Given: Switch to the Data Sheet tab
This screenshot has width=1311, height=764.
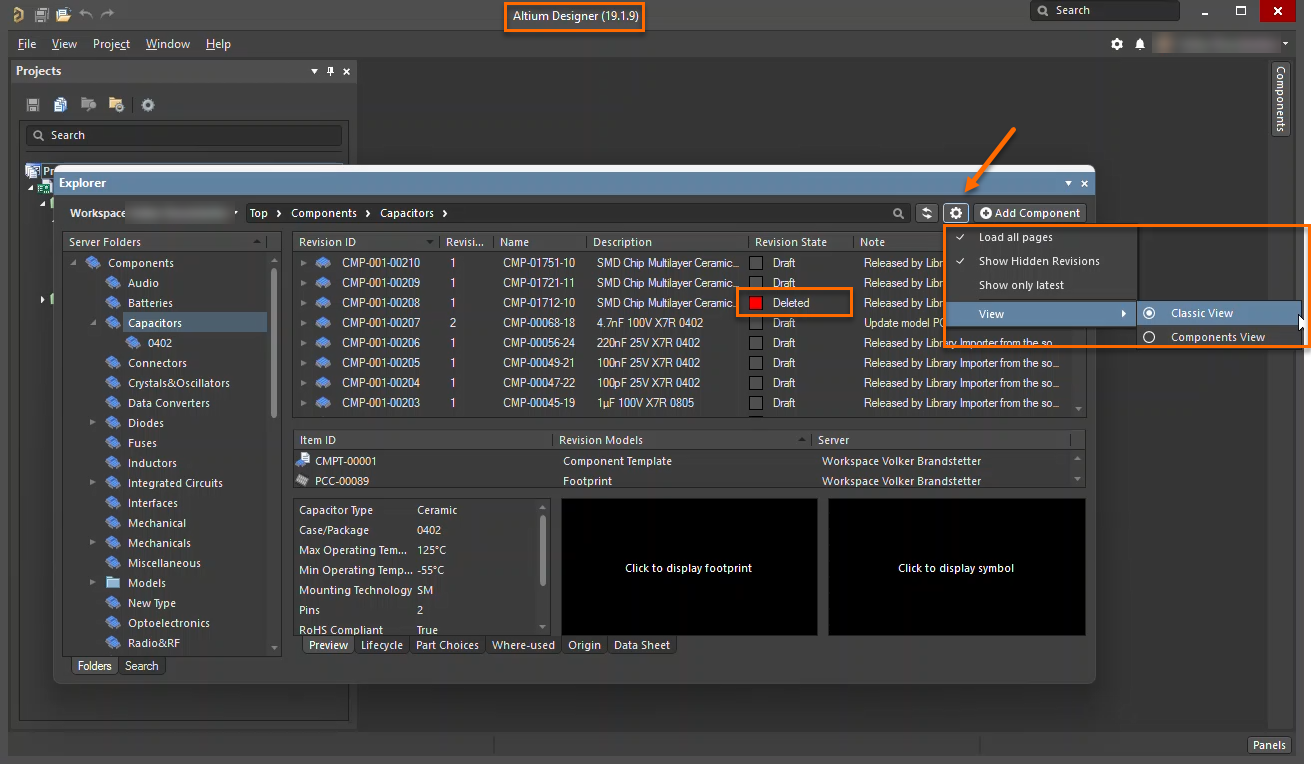Looking at the screenshot, I should click(x=642, y=645).
